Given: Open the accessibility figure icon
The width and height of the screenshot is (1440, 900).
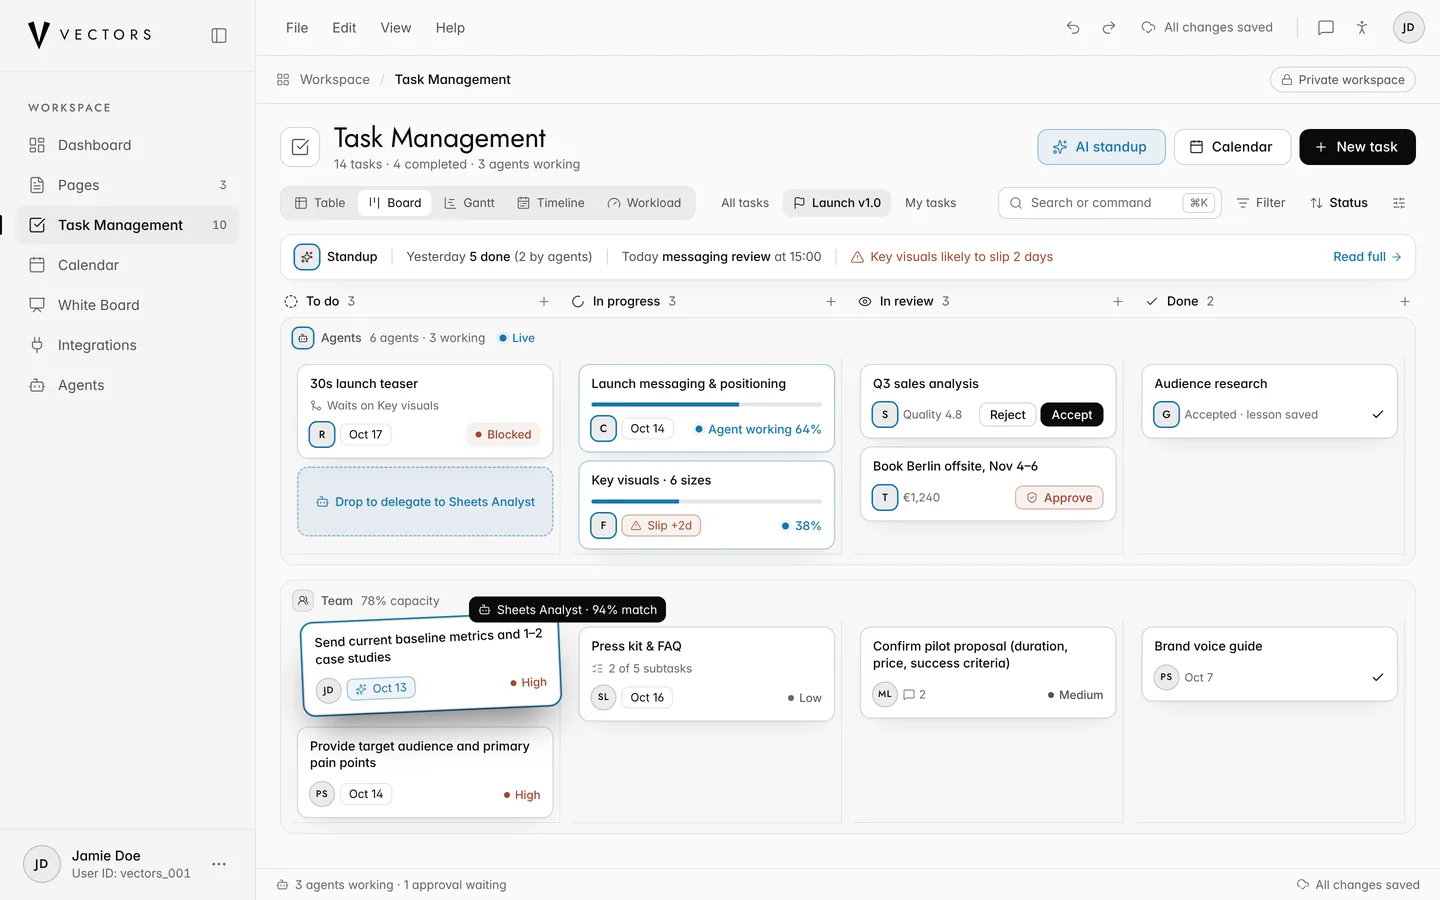Looking at the screenshot, I should click(1362, 28).
